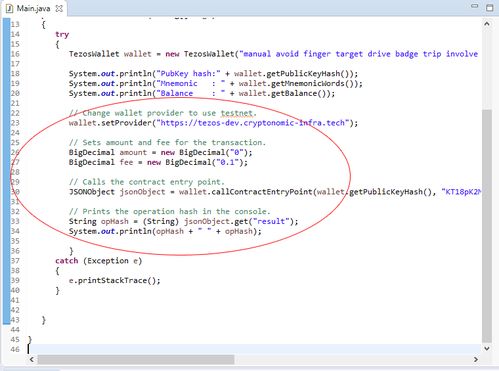The width and height of the screenshot is (499, 371).
Task: Maximize the editor pane
Action: [x=490, y=7]
